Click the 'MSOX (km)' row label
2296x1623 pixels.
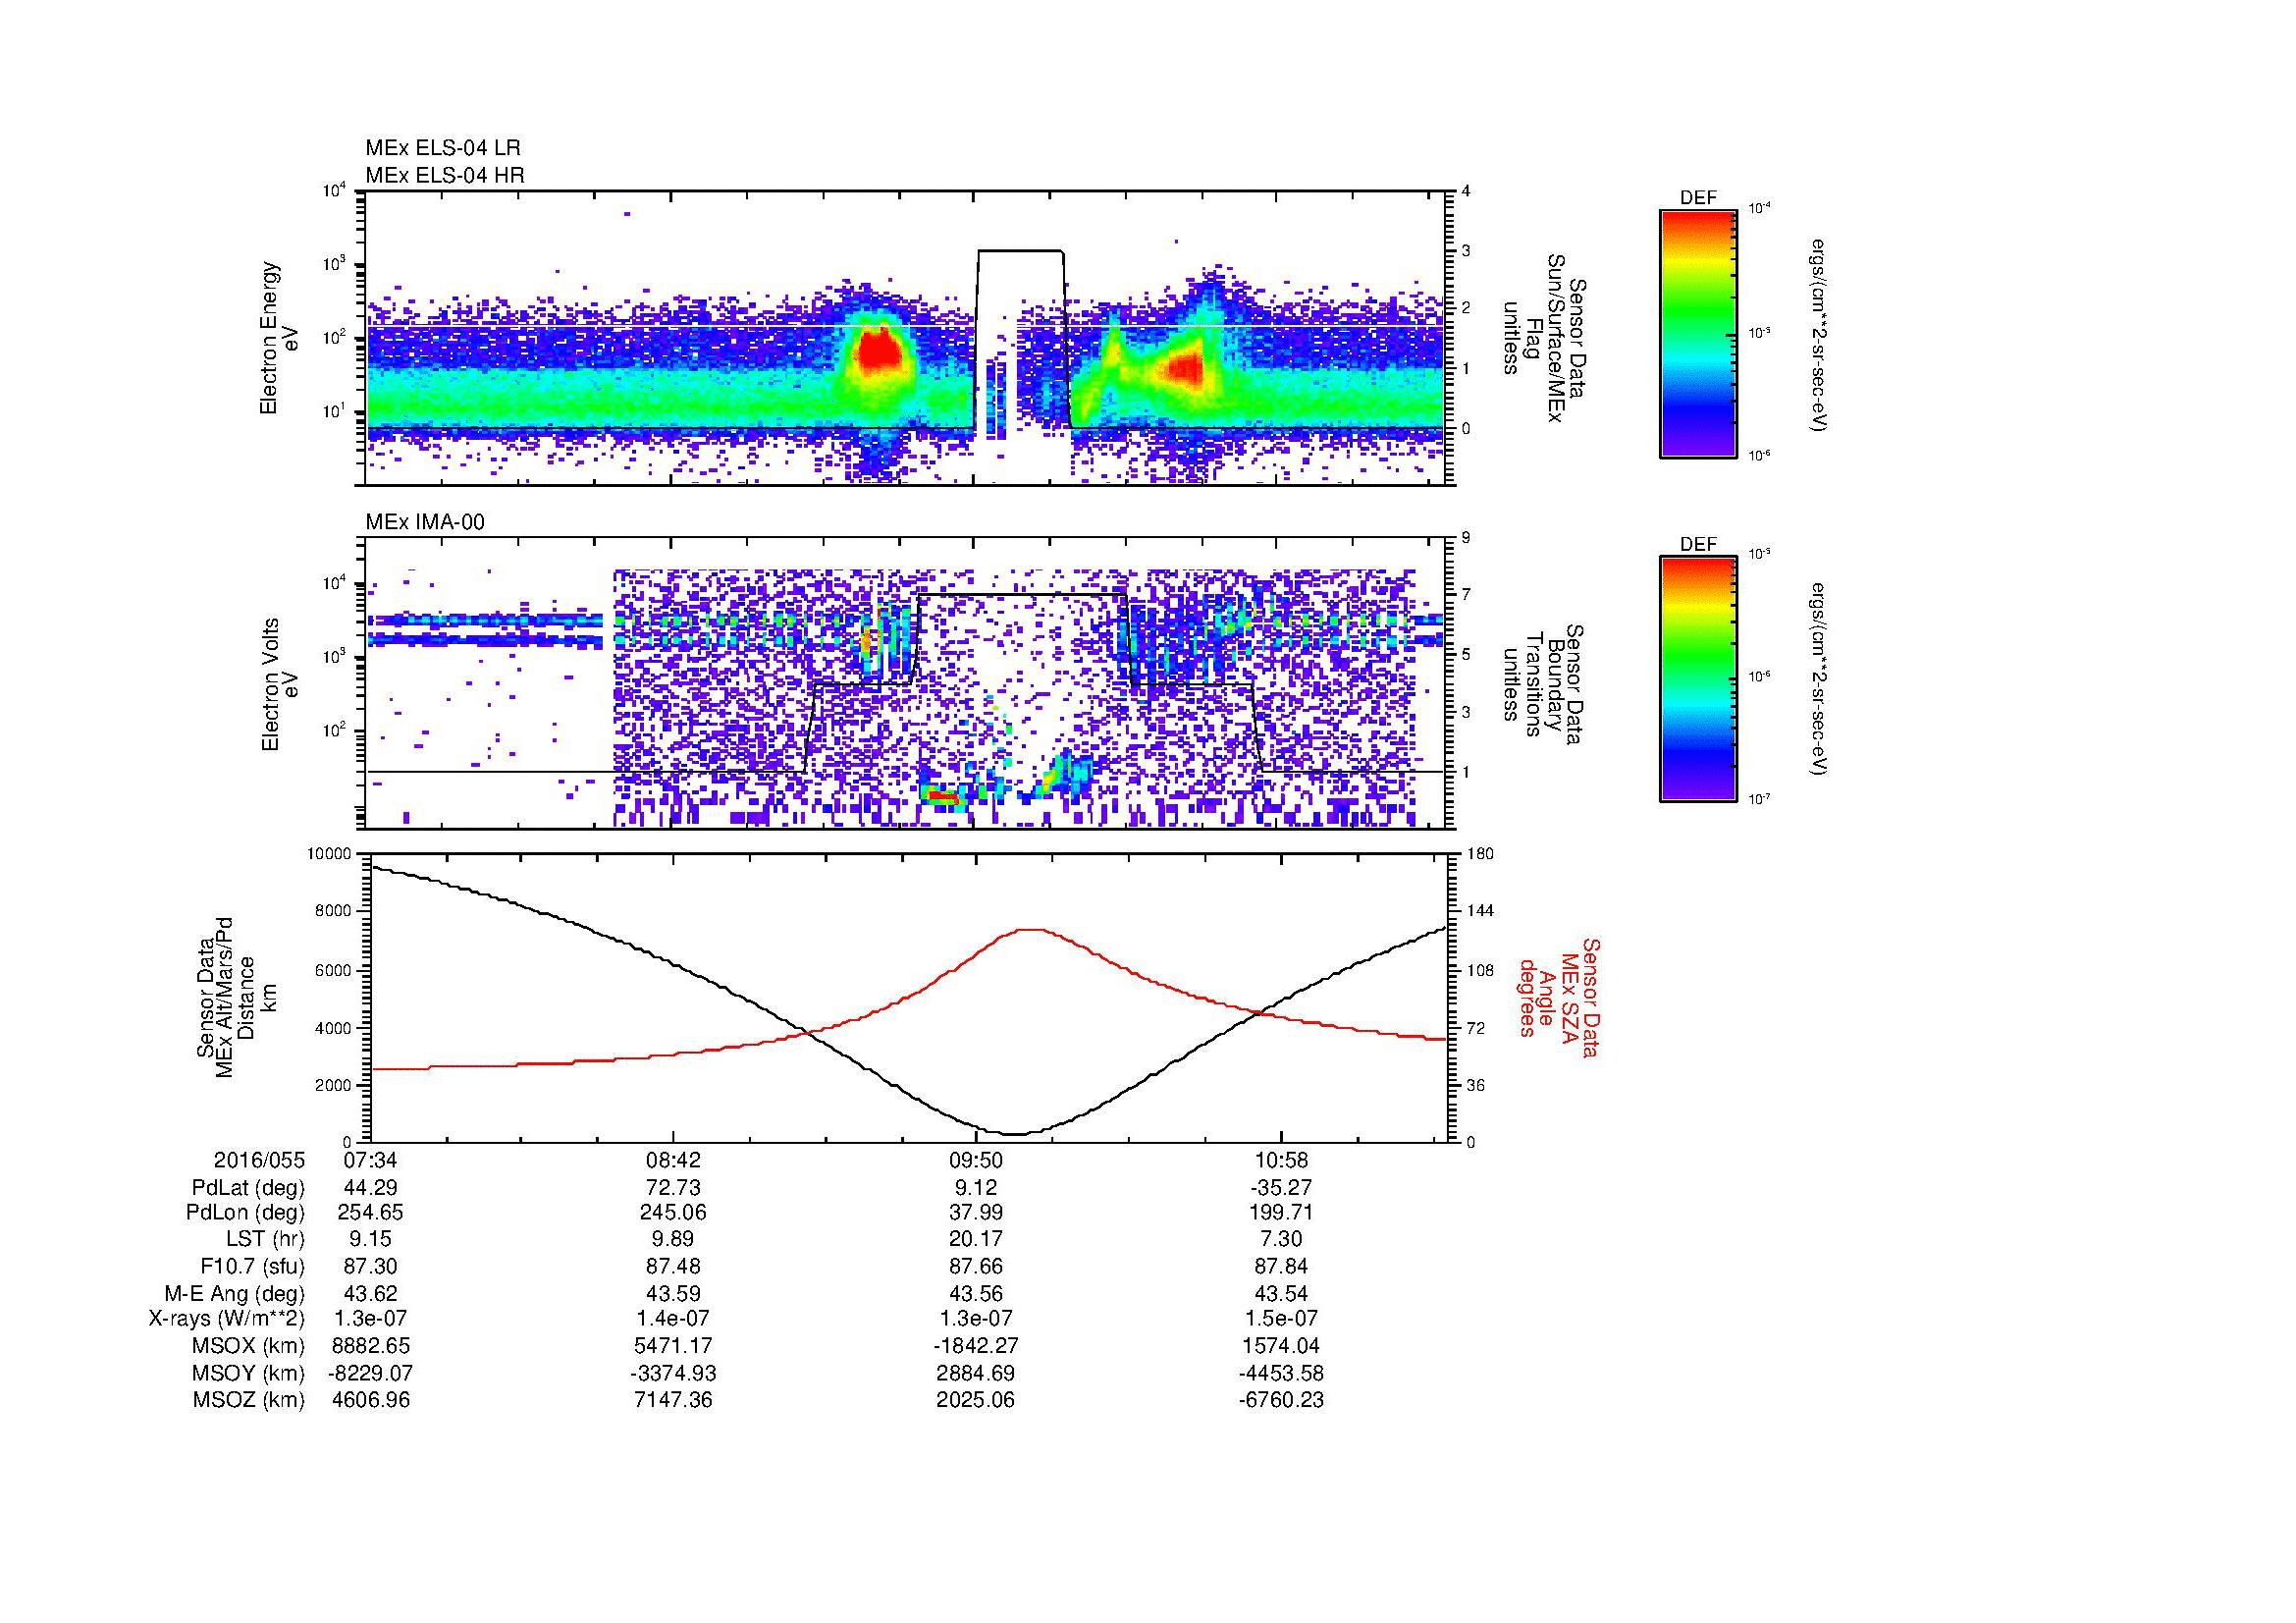tap(248, 1347)
